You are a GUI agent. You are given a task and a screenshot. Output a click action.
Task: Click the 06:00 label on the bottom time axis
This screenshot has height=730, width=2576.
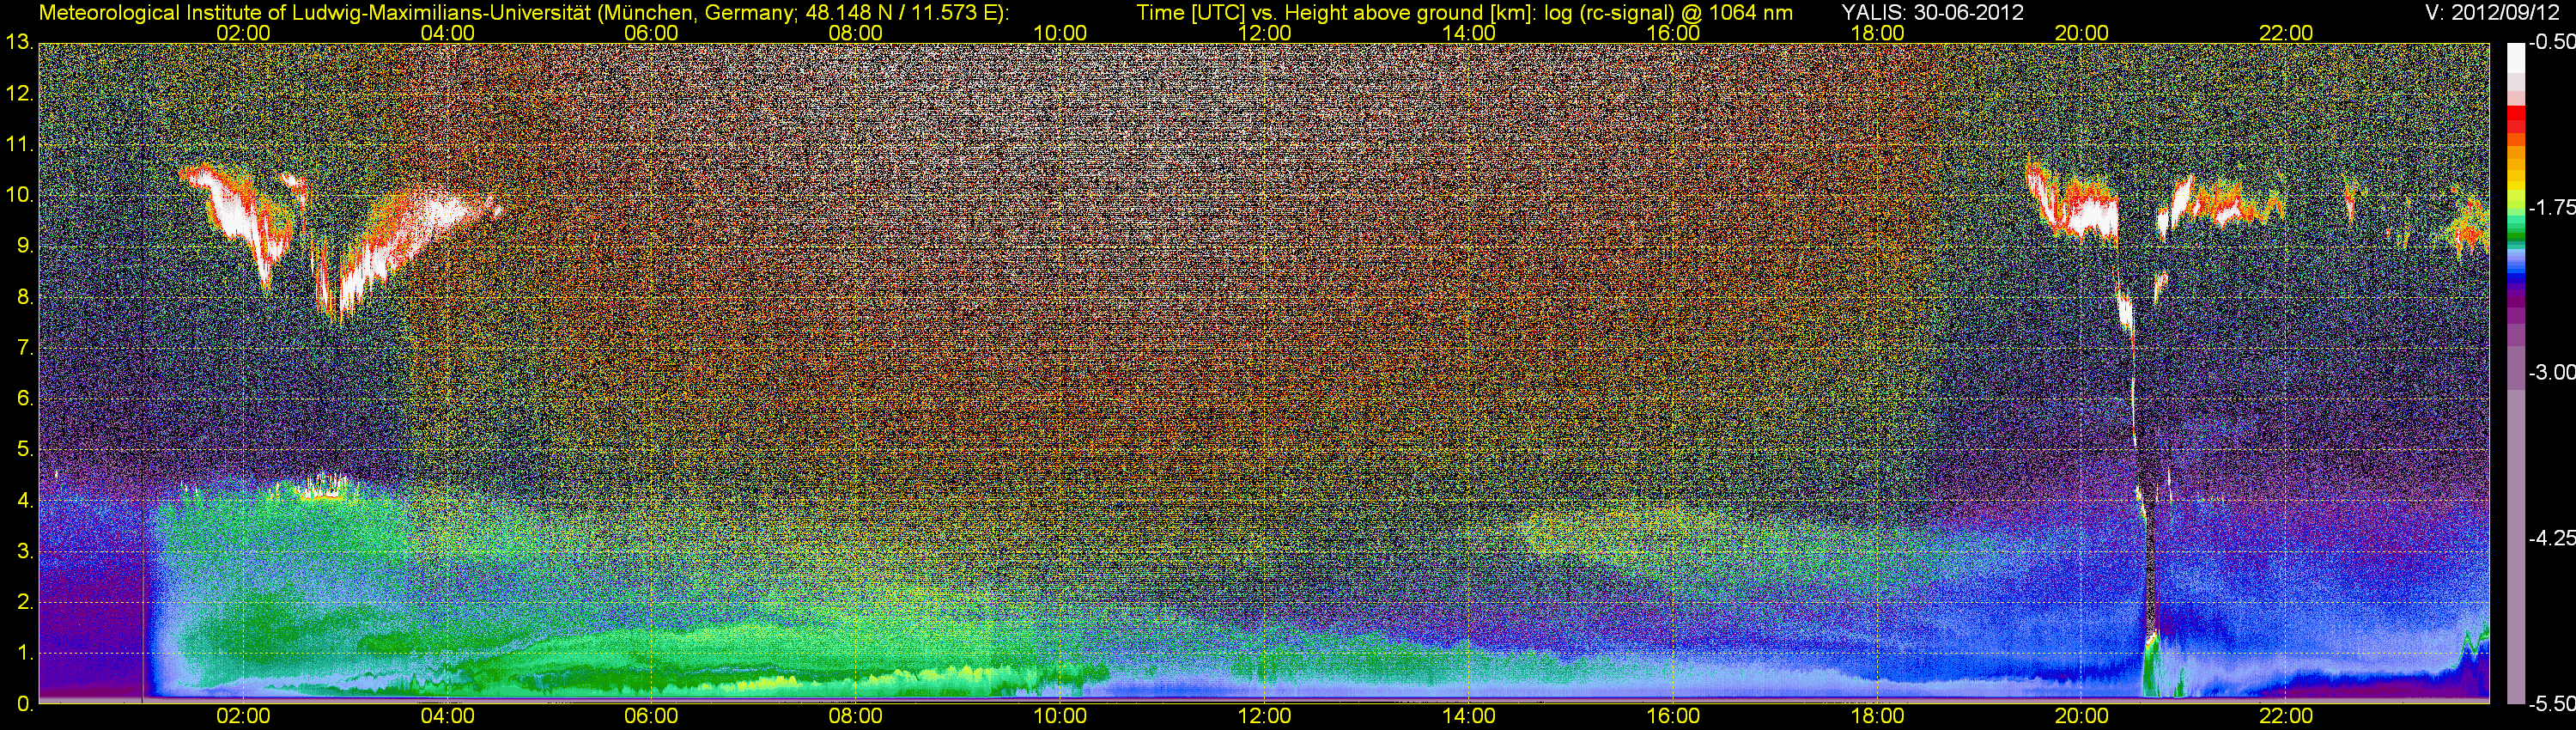click(x=651, y=716)
